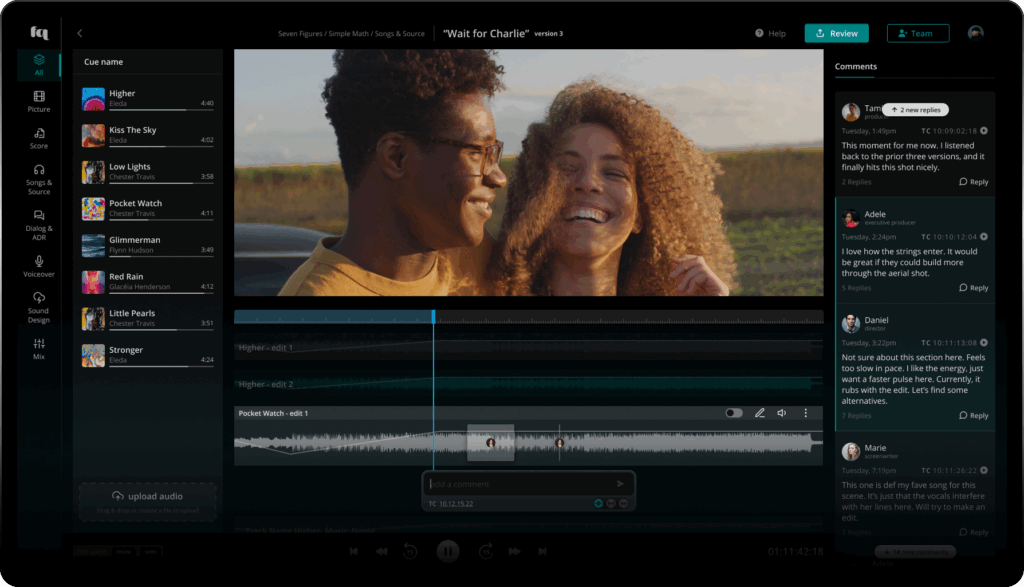Click the Review button
Viewport: 1024px width, 587px height.
836,33
